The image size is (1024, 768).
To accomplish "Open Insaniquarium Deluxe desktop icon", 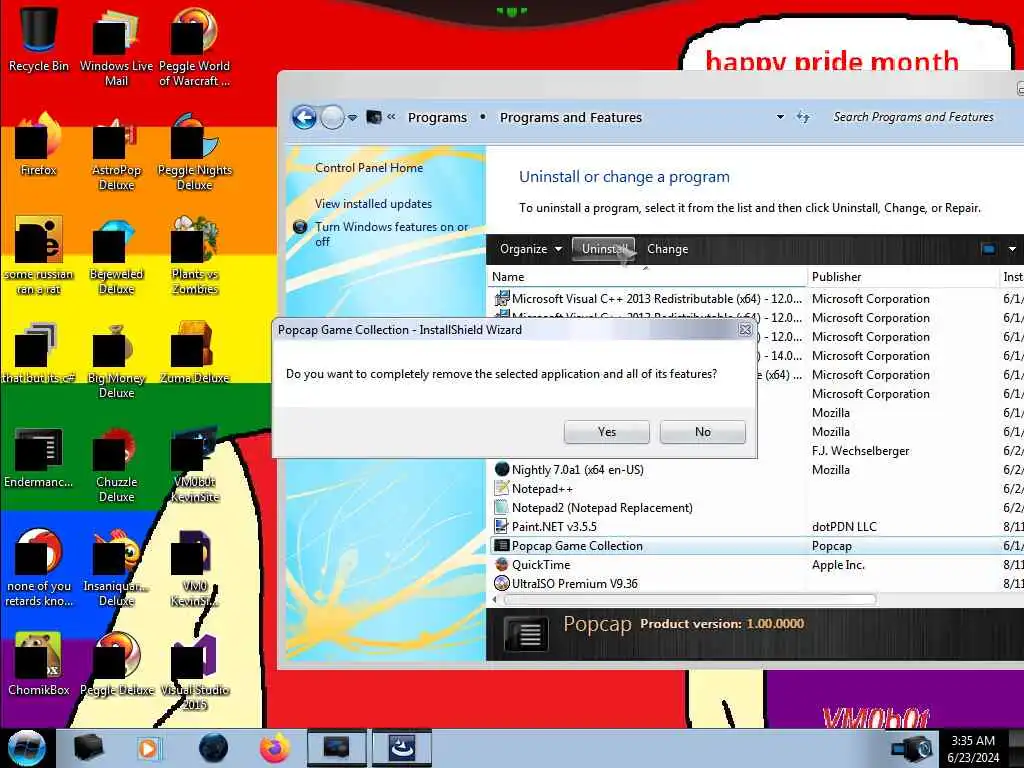I will 116,568.
